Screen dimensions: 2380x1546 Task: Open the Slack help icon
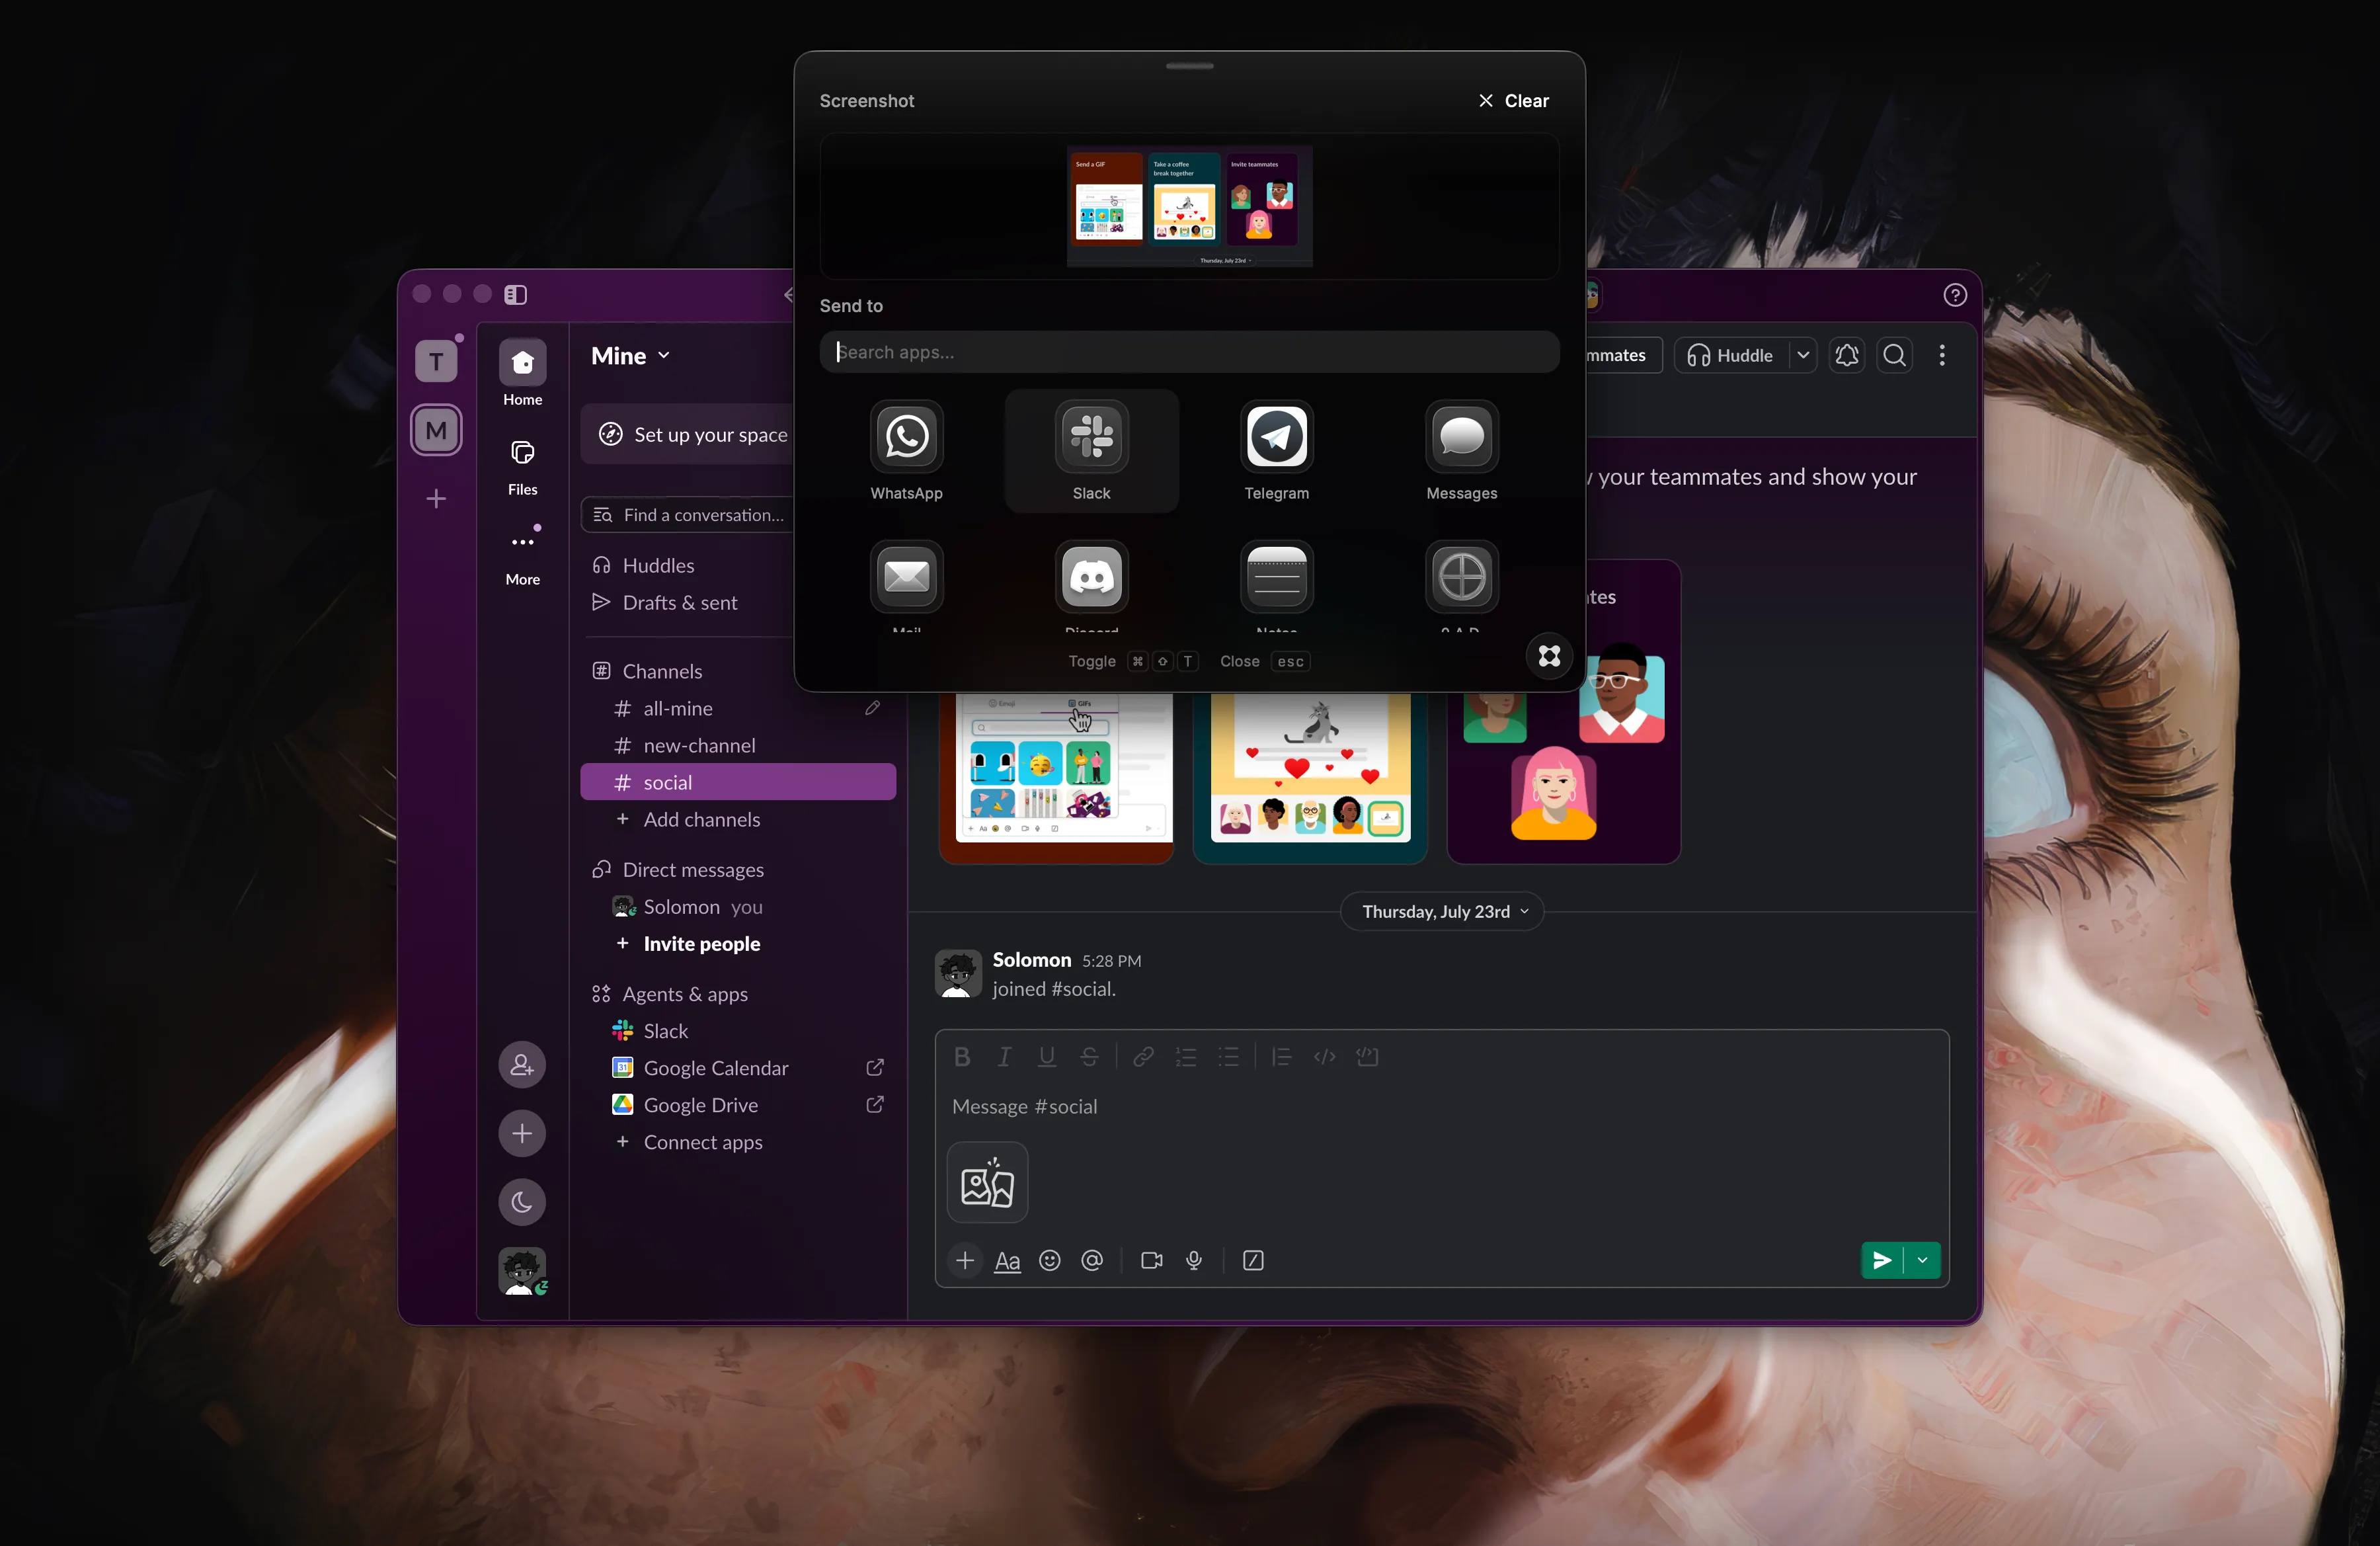(1955, 295)
